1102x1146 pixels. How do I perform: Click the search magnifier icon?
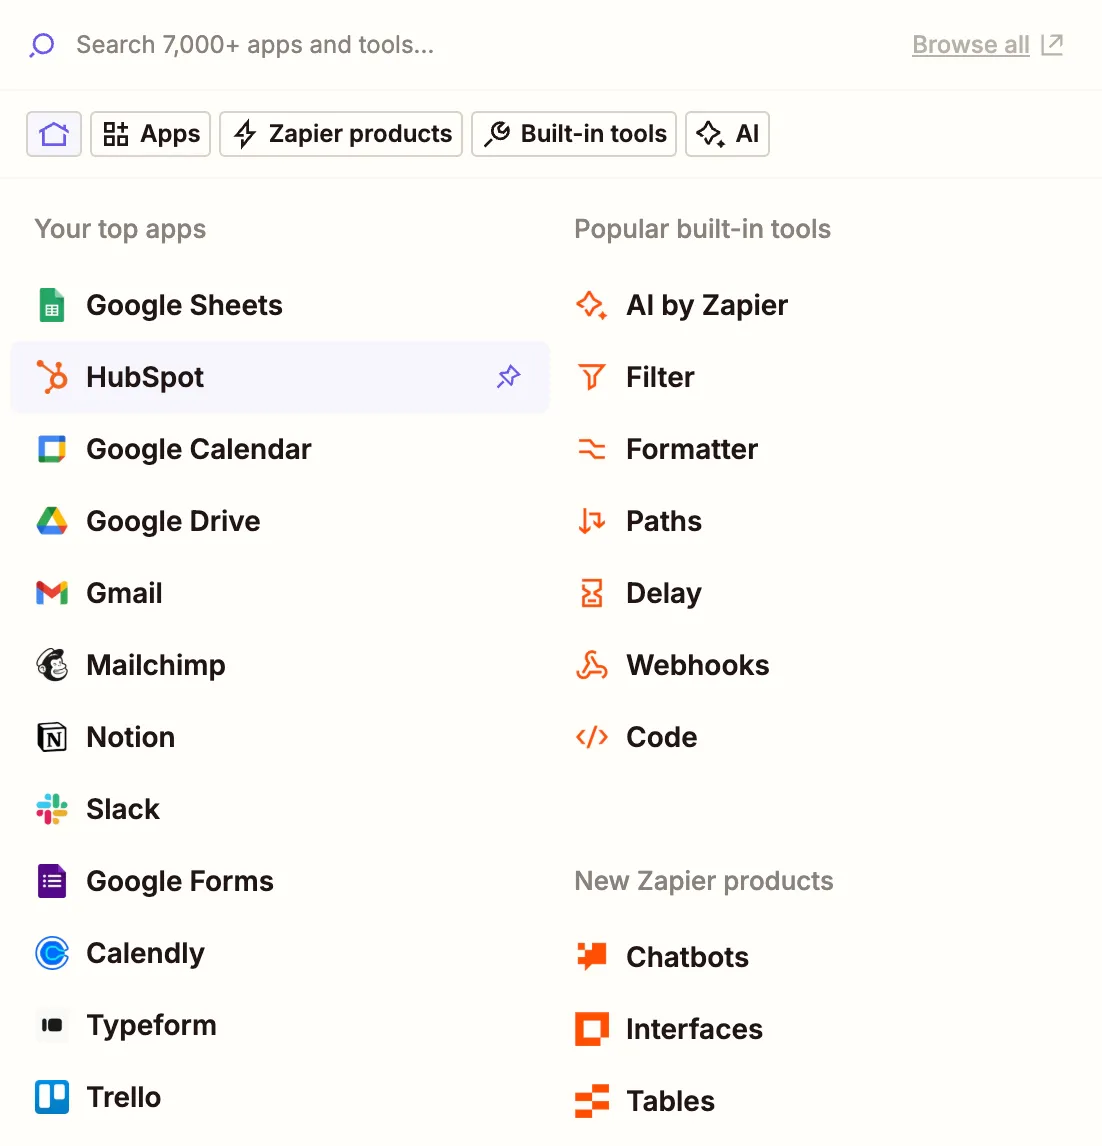point(42,45)
